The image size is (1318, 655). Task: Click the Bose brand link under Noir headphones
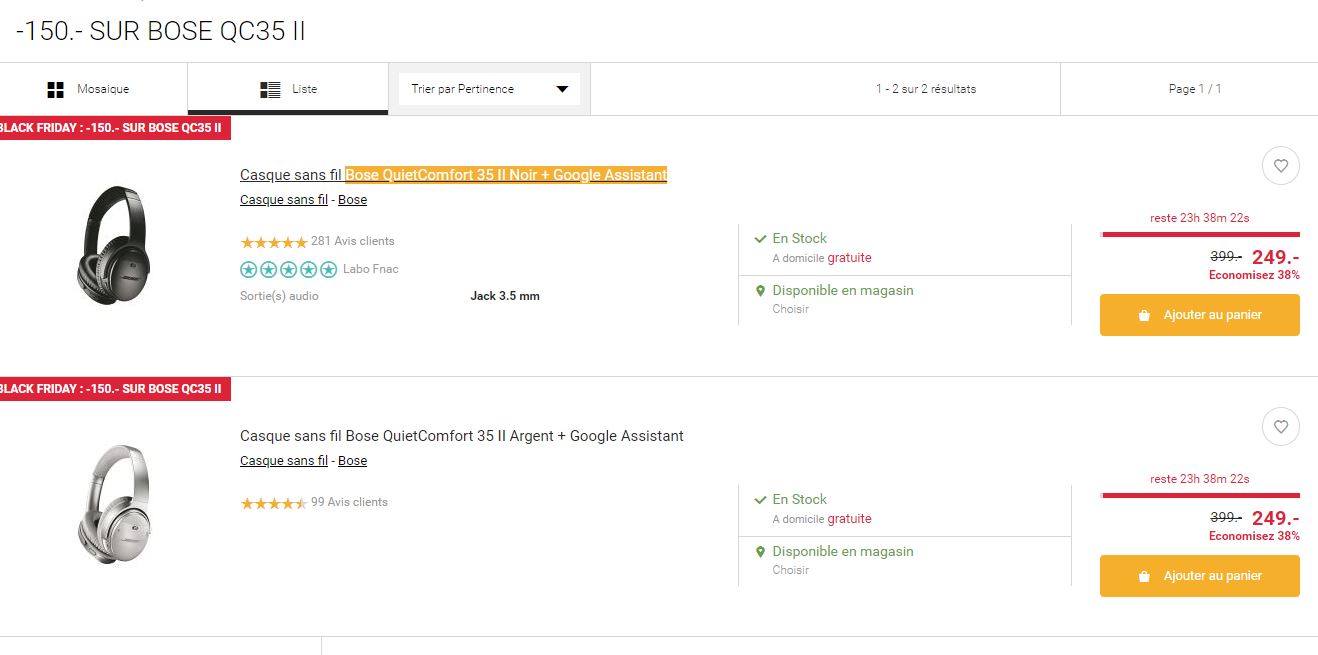coord(352,200)
